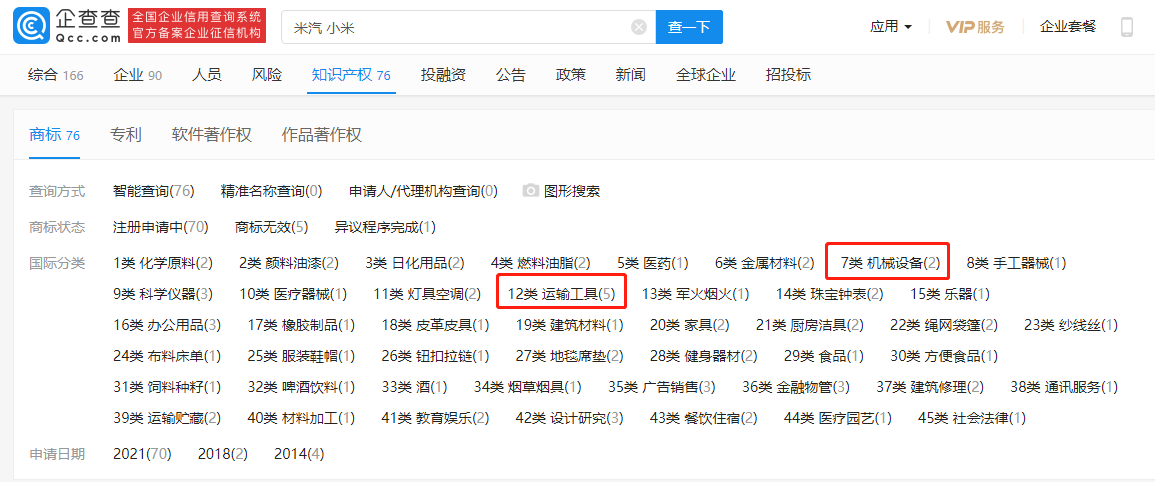1155x482 pixels.
Task: Select the 知识产权 76 tab
Action: point(351,74)
